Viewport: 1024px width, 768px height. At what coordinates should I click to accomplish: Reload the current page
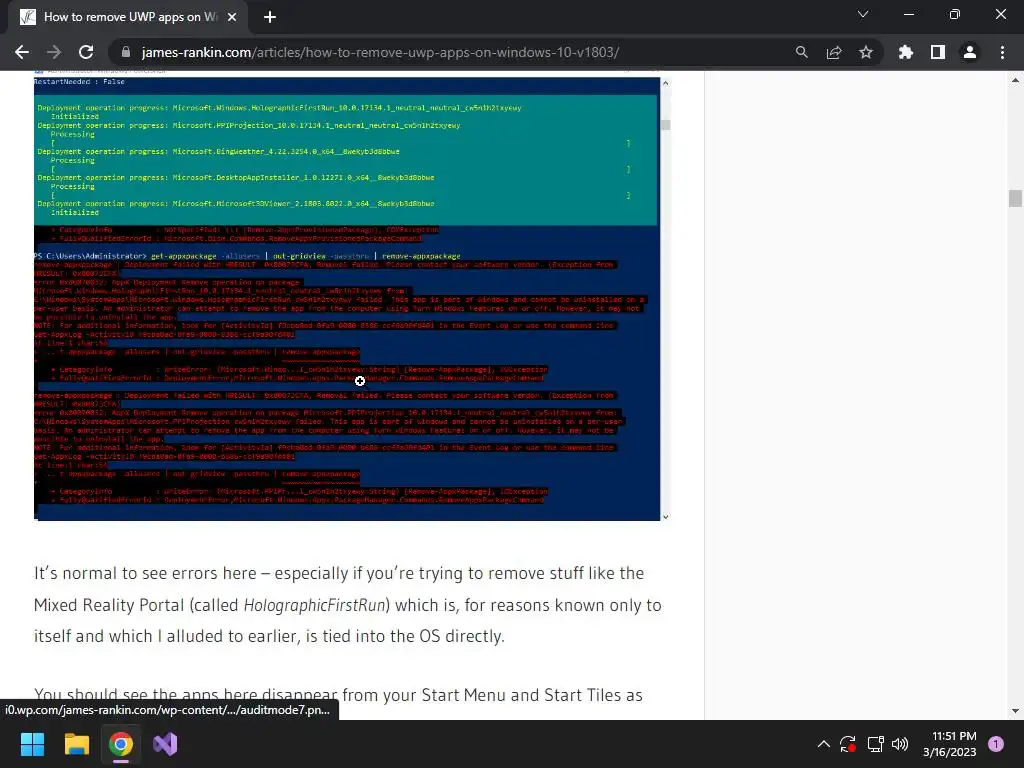[x=86, y=52]
